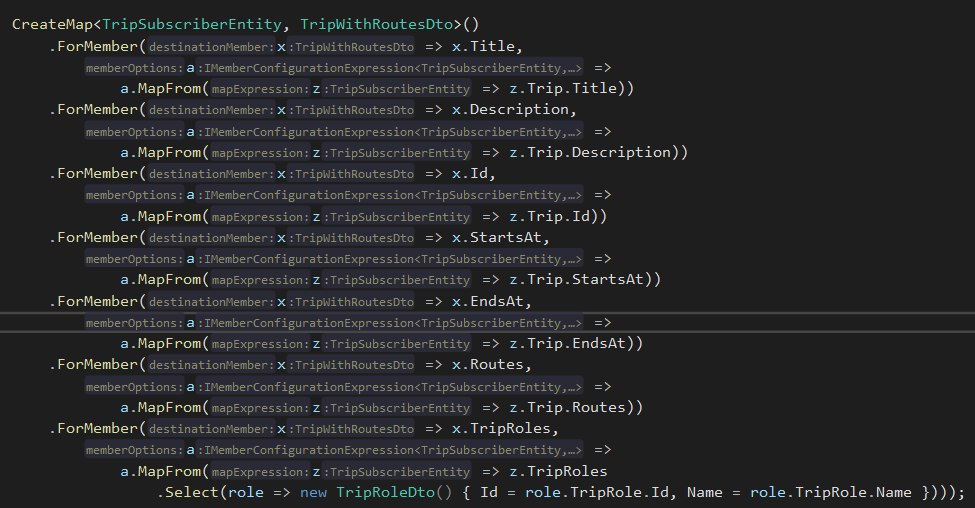
Task: Click MapFrom on the z.TripRoles line
Action: [169, 471]
